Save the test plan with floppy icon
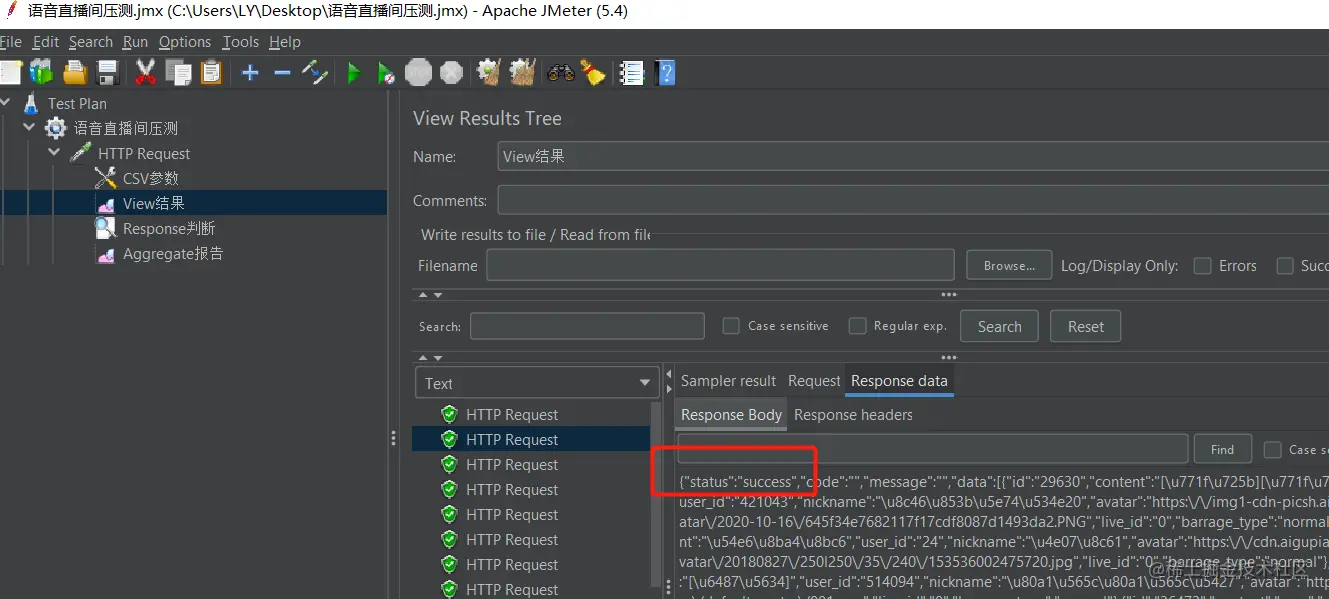The width and height of the screenshot is (1329, 599). click(x=108, y=72)
